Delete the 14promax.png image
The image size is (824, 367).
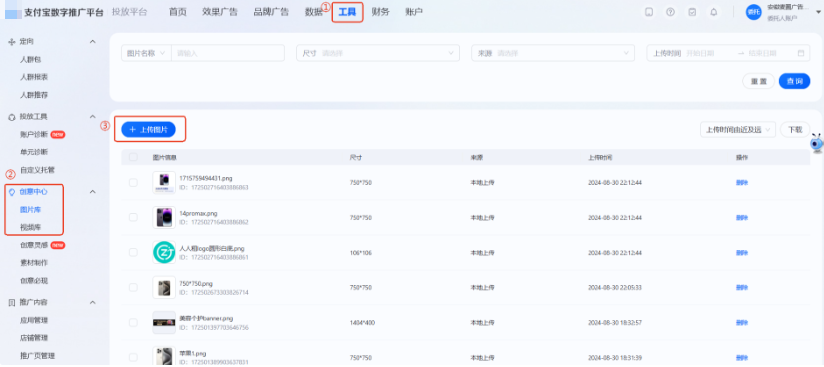(x=742, y=217)
